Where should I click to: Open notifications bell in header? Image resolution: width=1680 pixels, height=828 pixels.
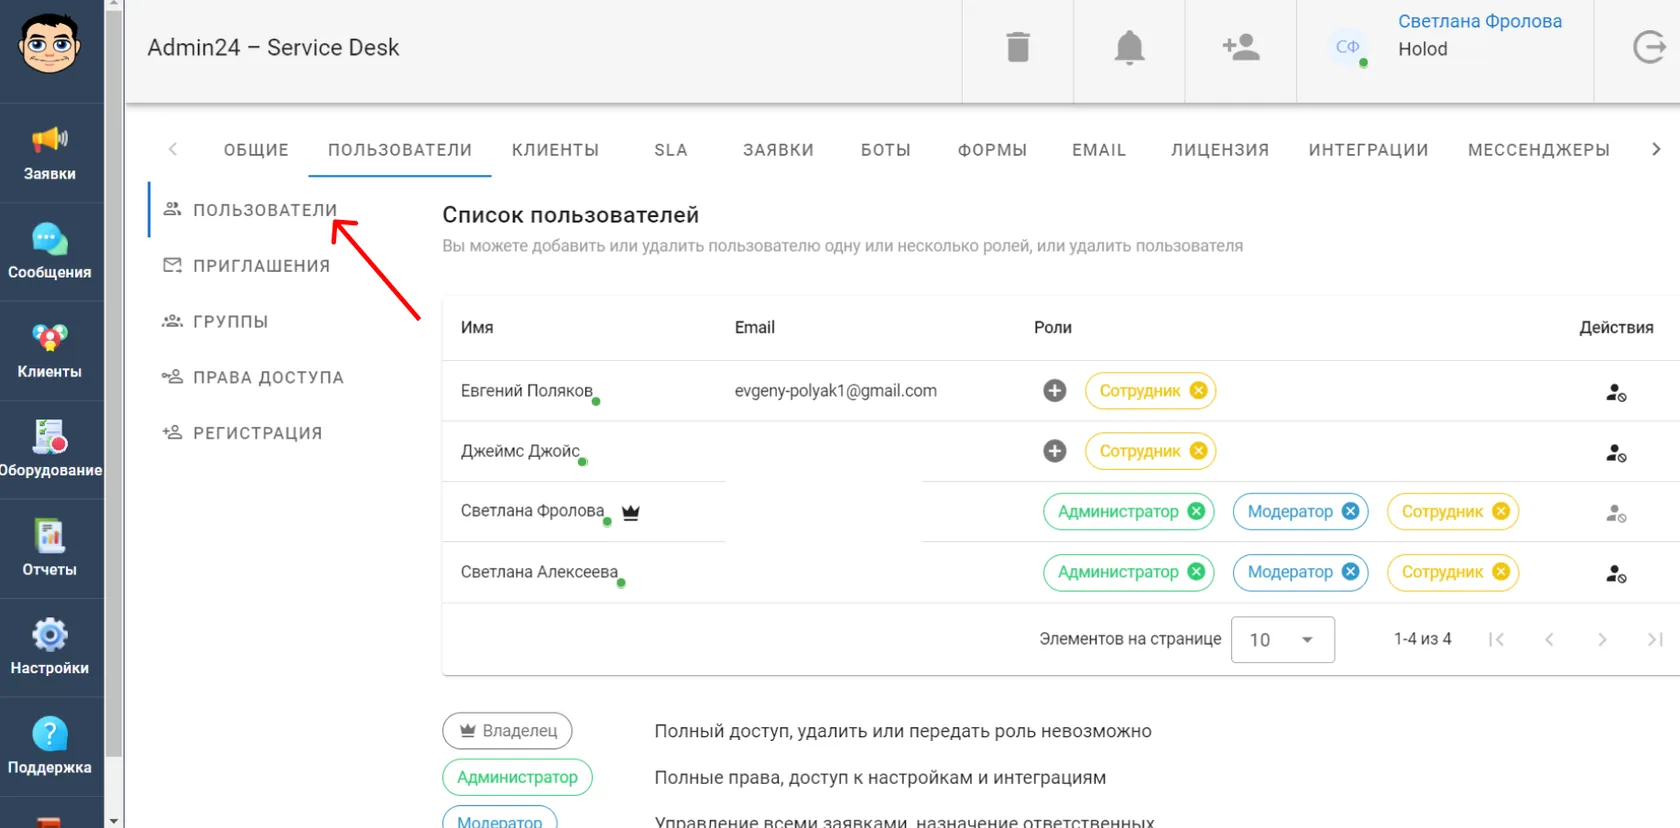click(x=1129, y=47)
